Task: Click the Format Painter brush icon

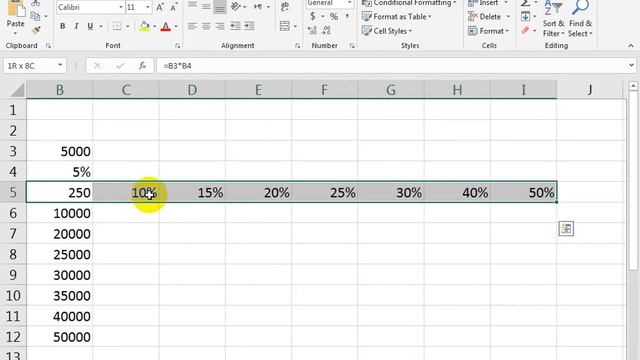Action: [36, 30]
